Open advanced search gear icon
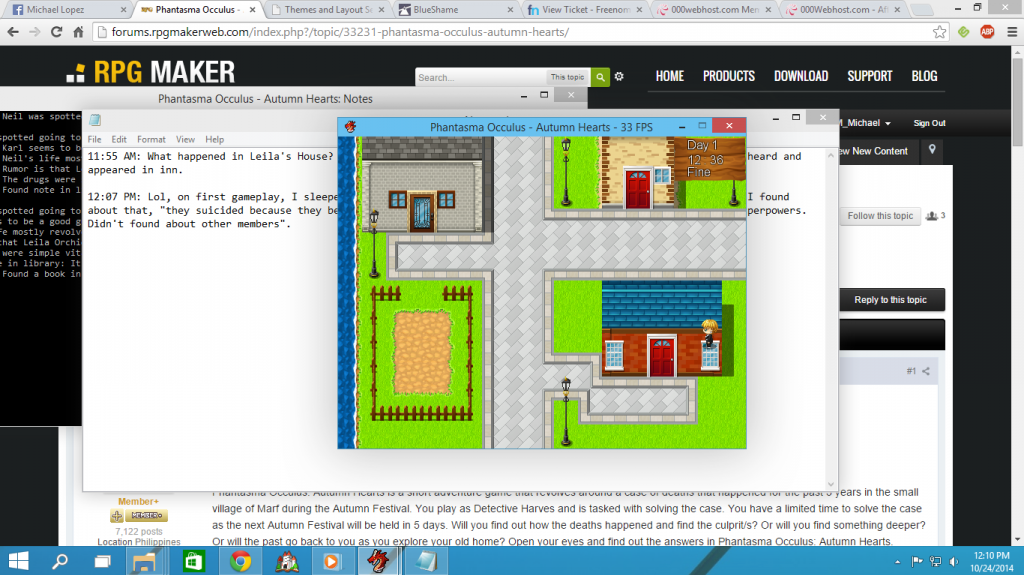The height and width of the screenshot is (575, 1024). 619,77
